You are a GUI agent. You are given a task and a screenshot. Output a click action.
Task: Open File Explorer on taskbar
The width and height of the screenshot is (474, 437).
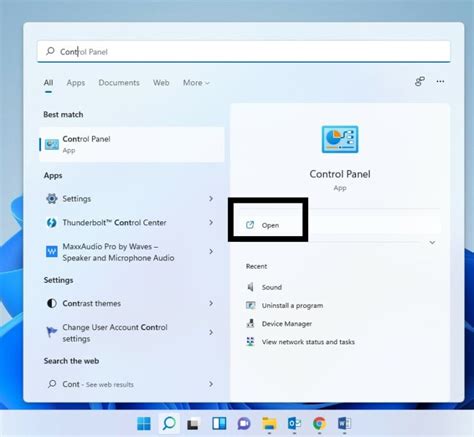click(x=269, y=424)
